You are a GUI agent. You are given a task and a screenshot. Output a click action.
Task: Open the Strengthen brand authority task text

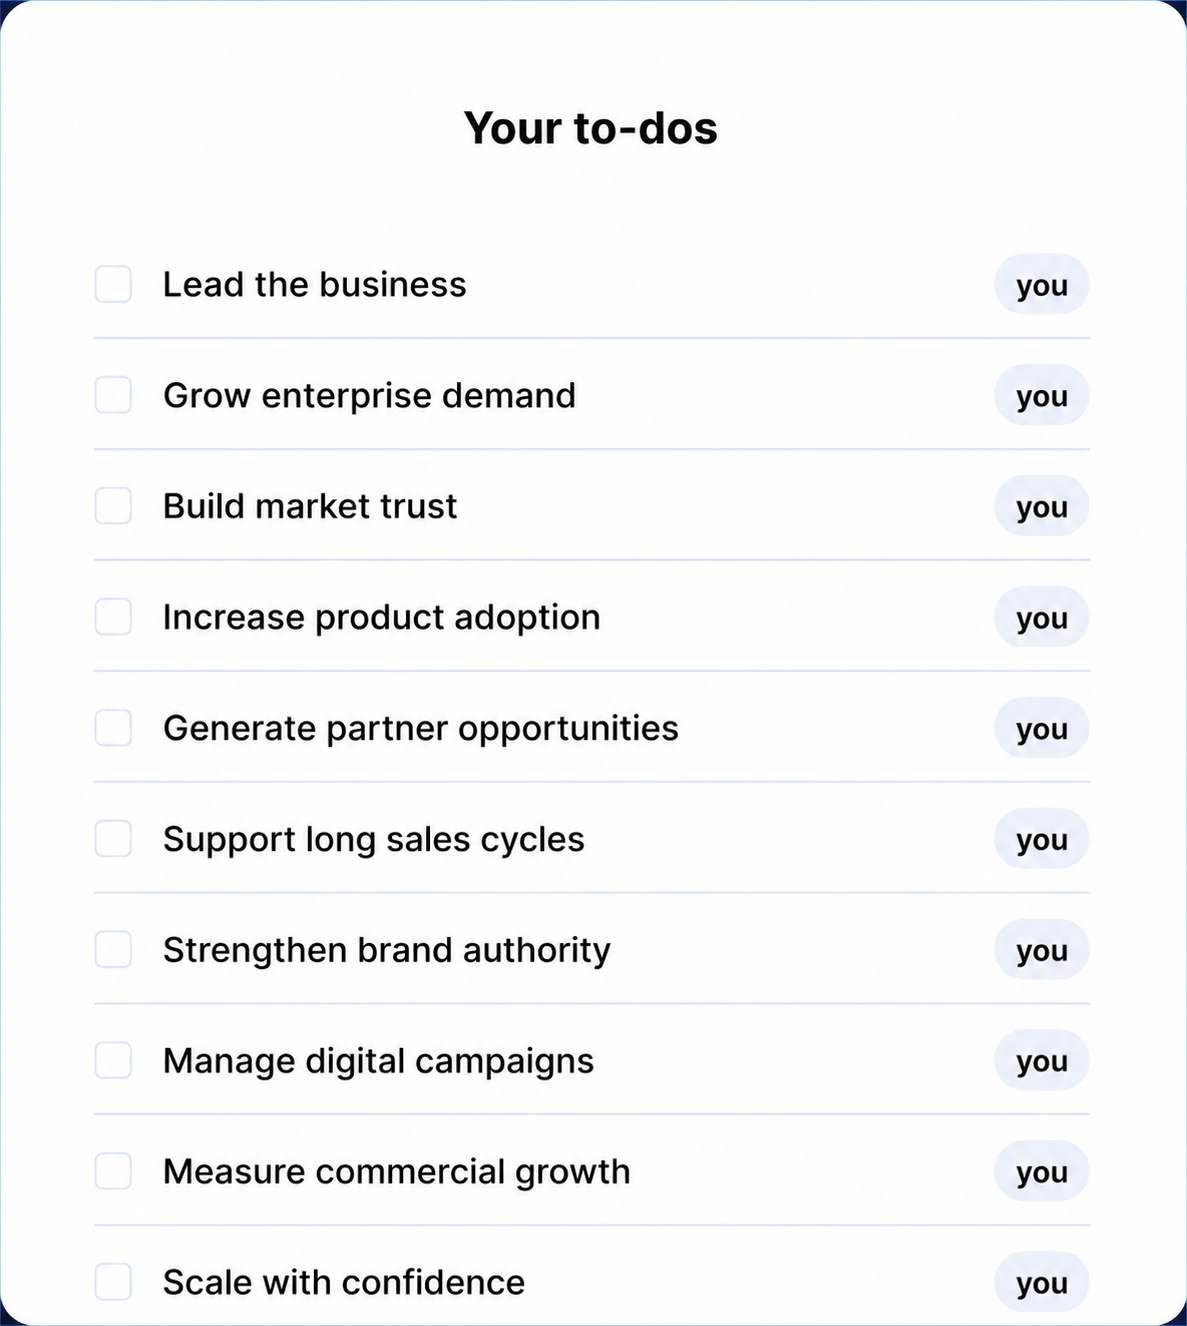point(386,951)
